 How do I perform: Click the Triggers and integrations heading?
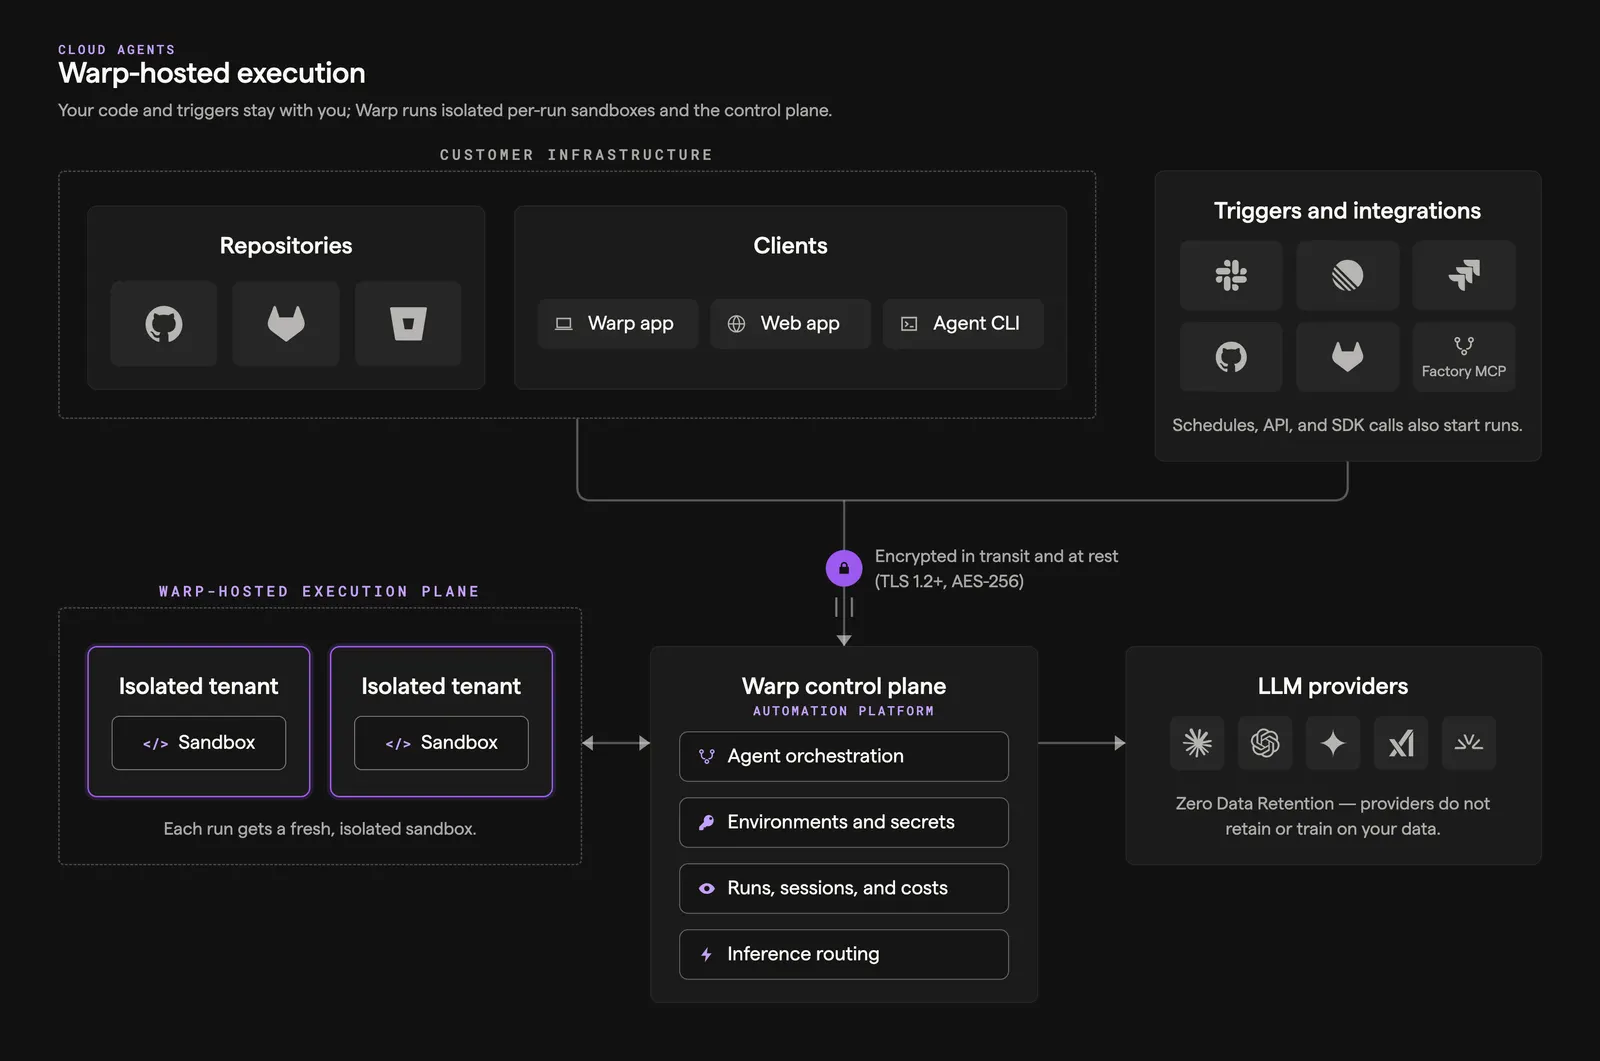1347,211
